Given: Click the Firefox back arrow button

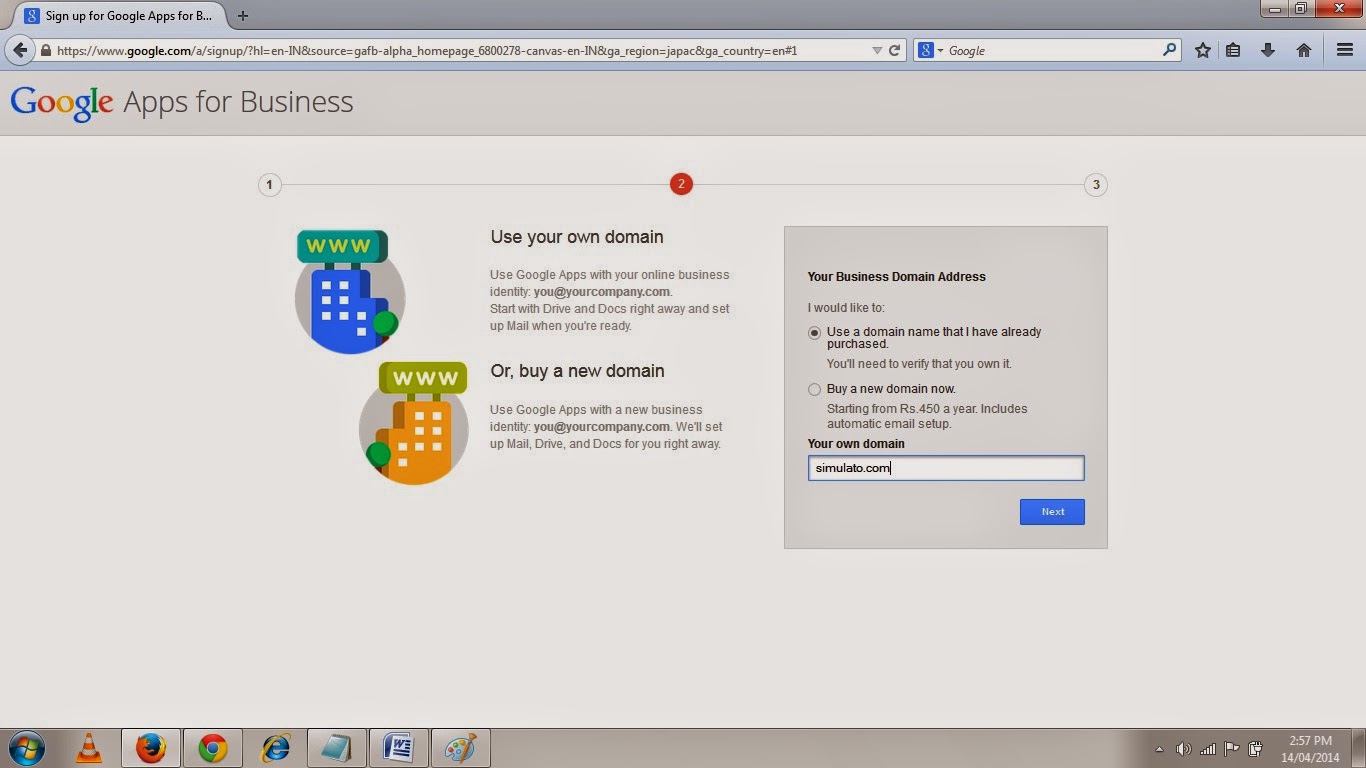Looking at the screenshot, I should tap(20, 50).
